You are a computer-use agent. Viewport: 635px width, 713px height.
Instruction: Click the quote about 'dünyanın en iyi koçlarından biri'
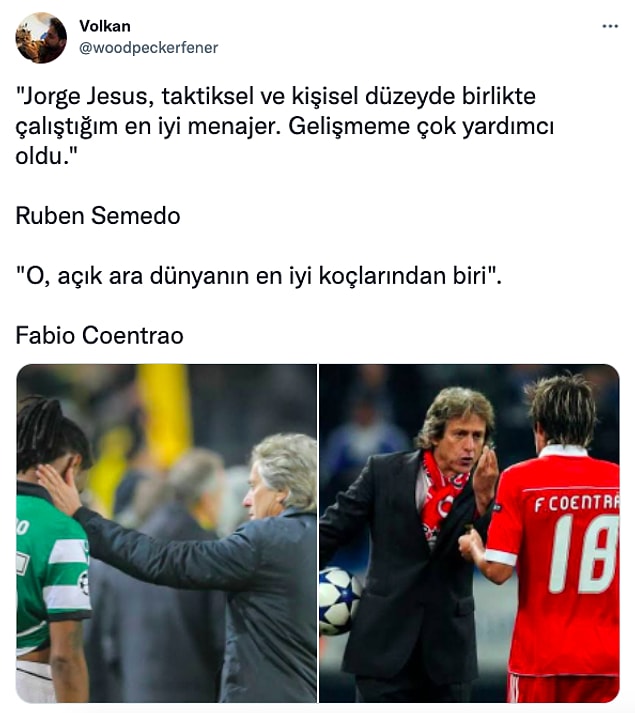click(259, 276)
